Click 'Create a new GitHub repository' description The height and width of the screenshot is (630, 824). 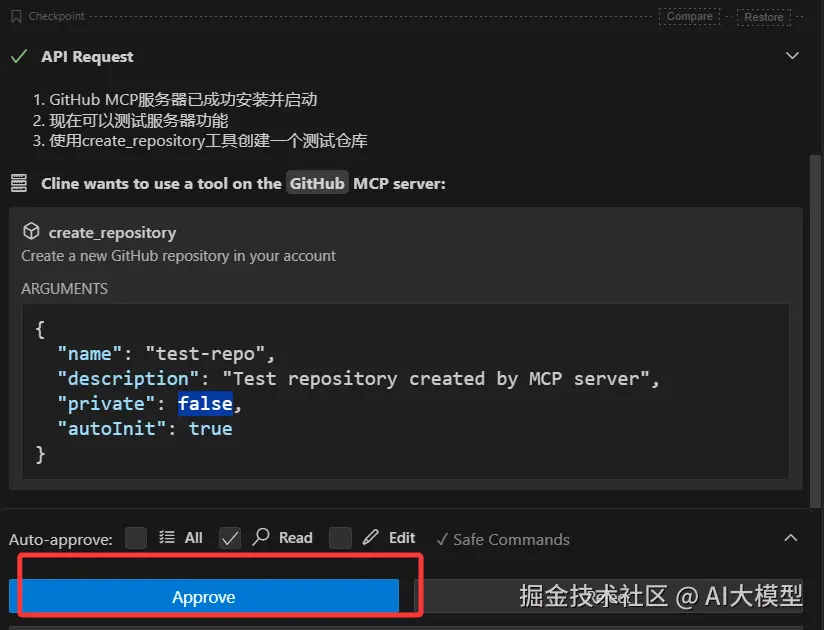pyautogui.click(x=178, y=256)
